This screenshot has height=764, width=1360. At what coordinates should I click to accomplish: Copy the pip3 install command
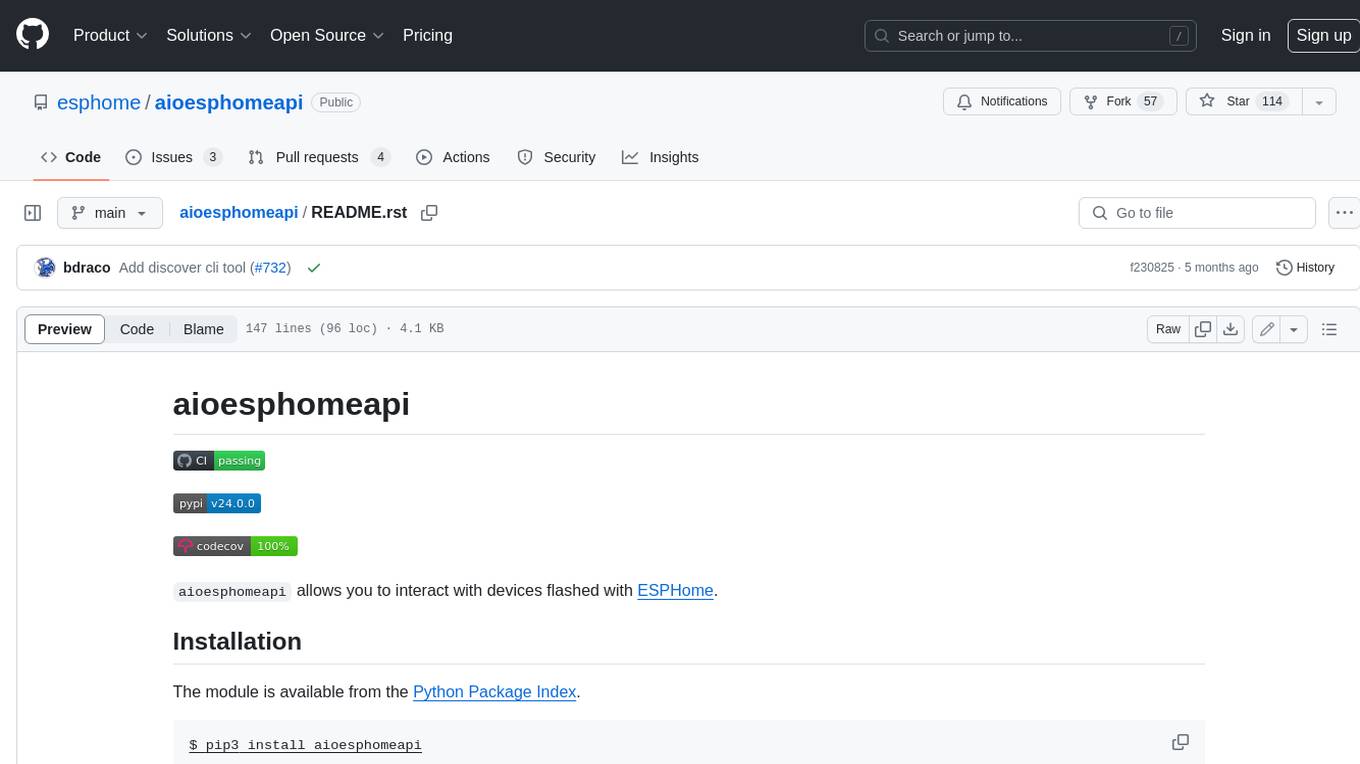coord(1181,742)
